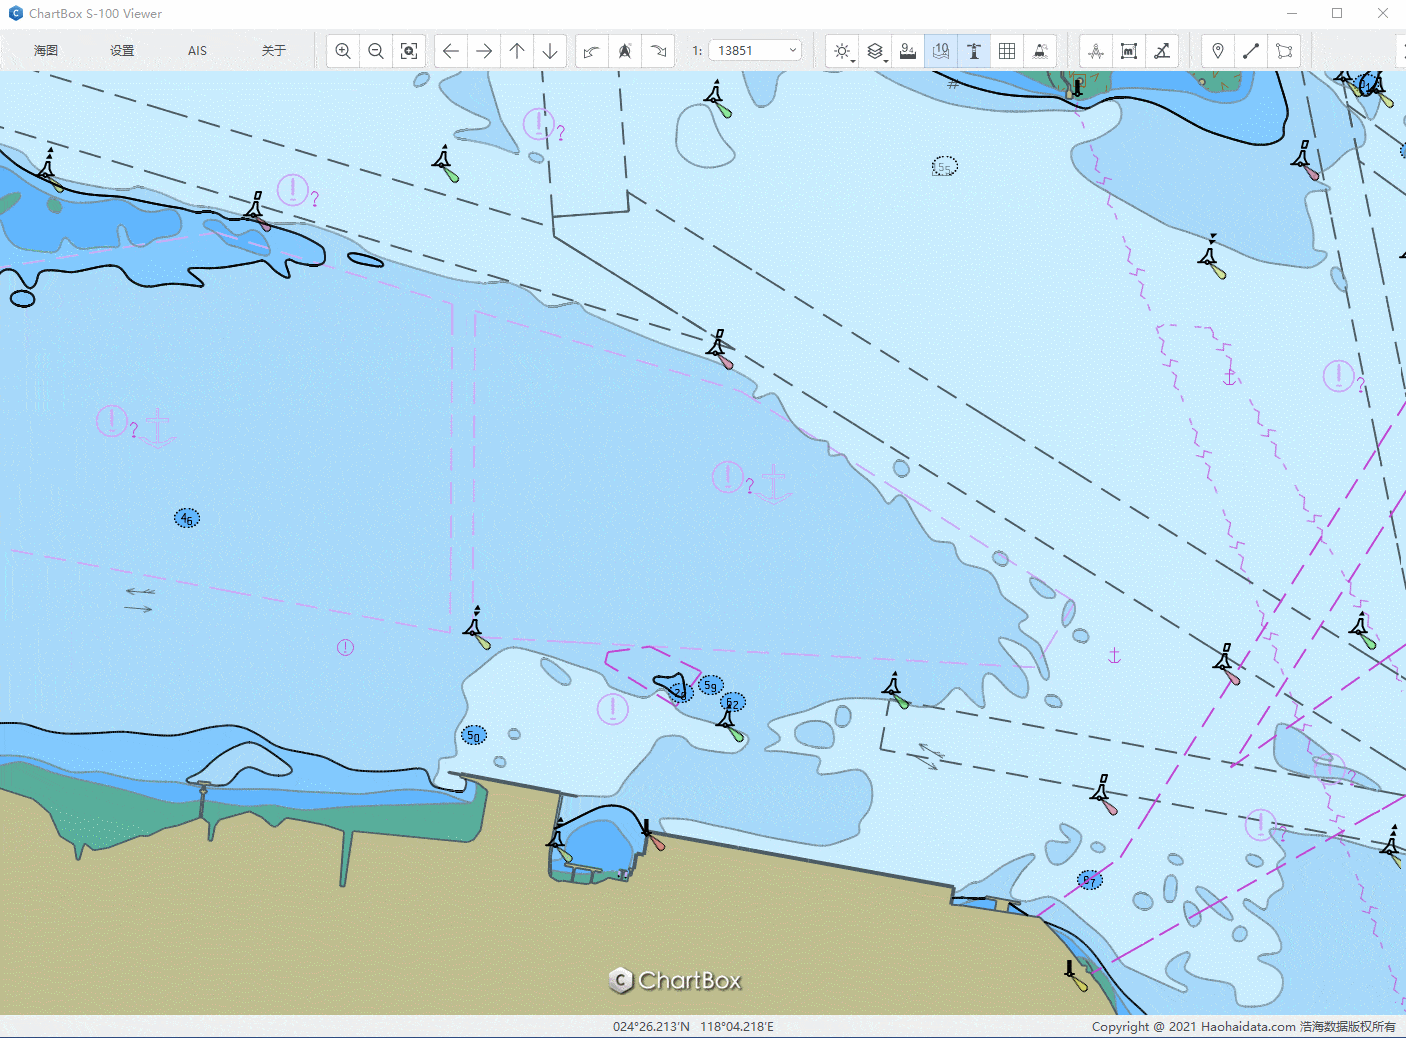This screenshot has width=1406, height=1038.
Task: Select the ship position tool
Action: tap(1096, 51)
